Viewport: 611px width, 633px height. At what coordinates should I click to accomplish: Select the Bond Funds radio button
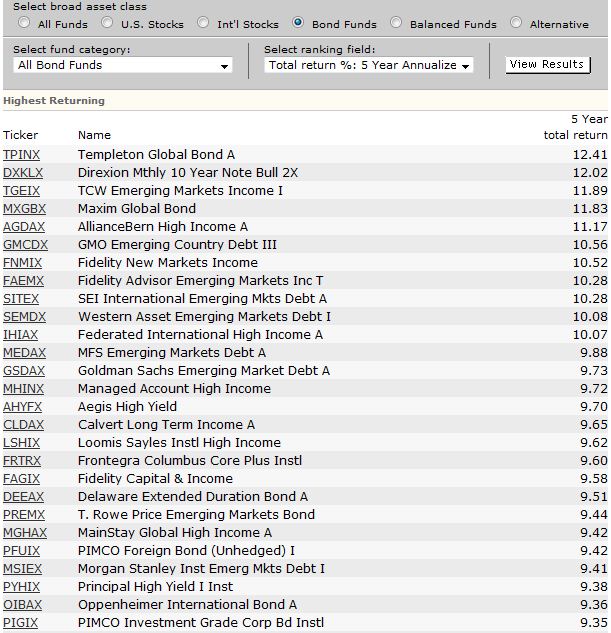(298, 23)
